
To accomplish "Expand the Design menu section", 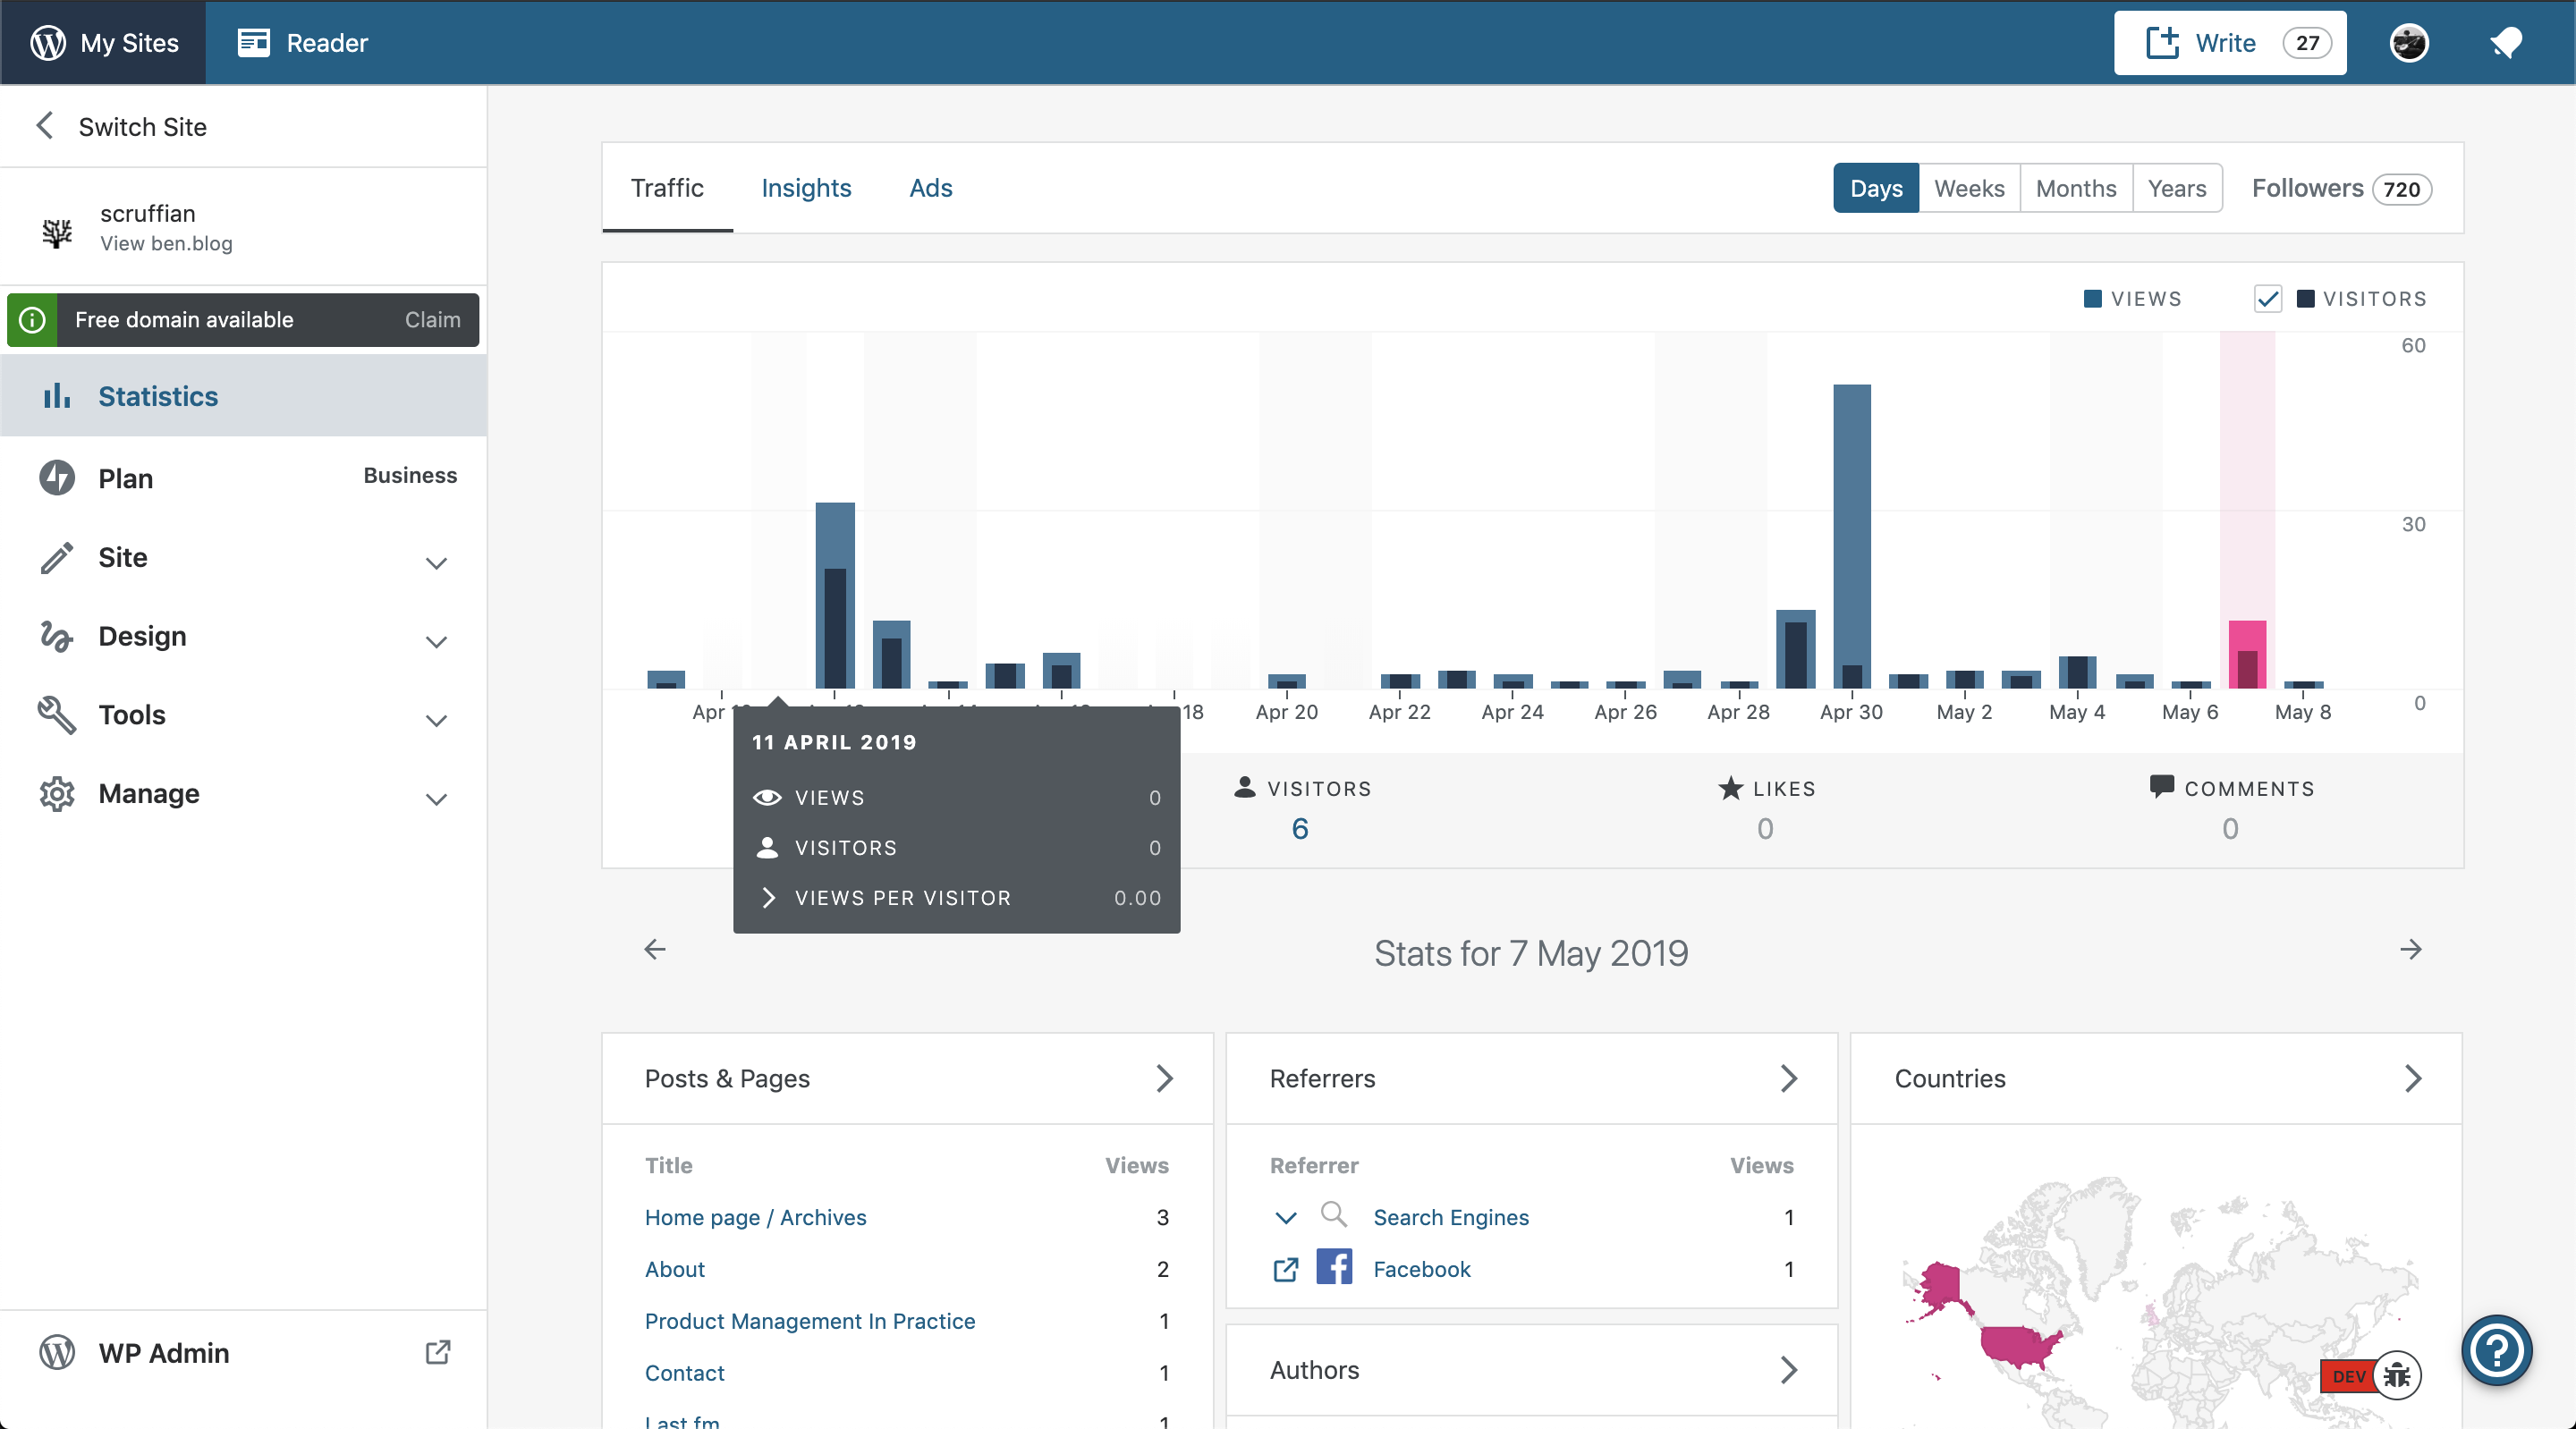I will [x=436, y=642].
